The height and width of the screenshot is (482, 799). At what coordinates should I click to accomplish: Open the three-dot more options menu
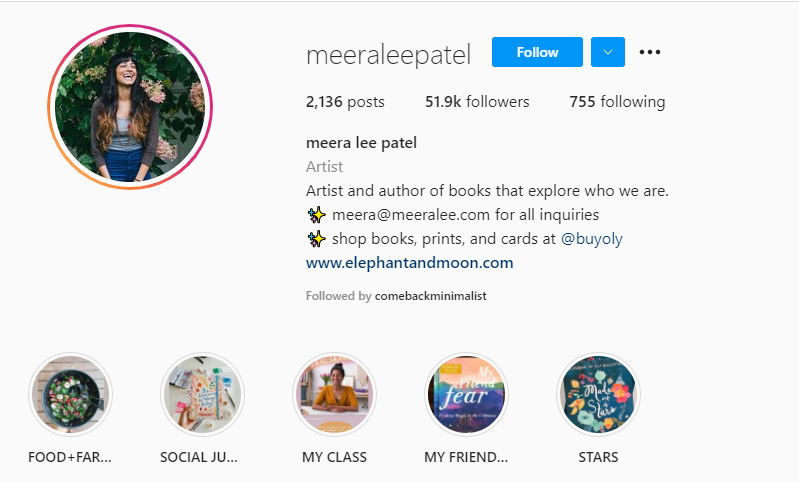point(650,52)
